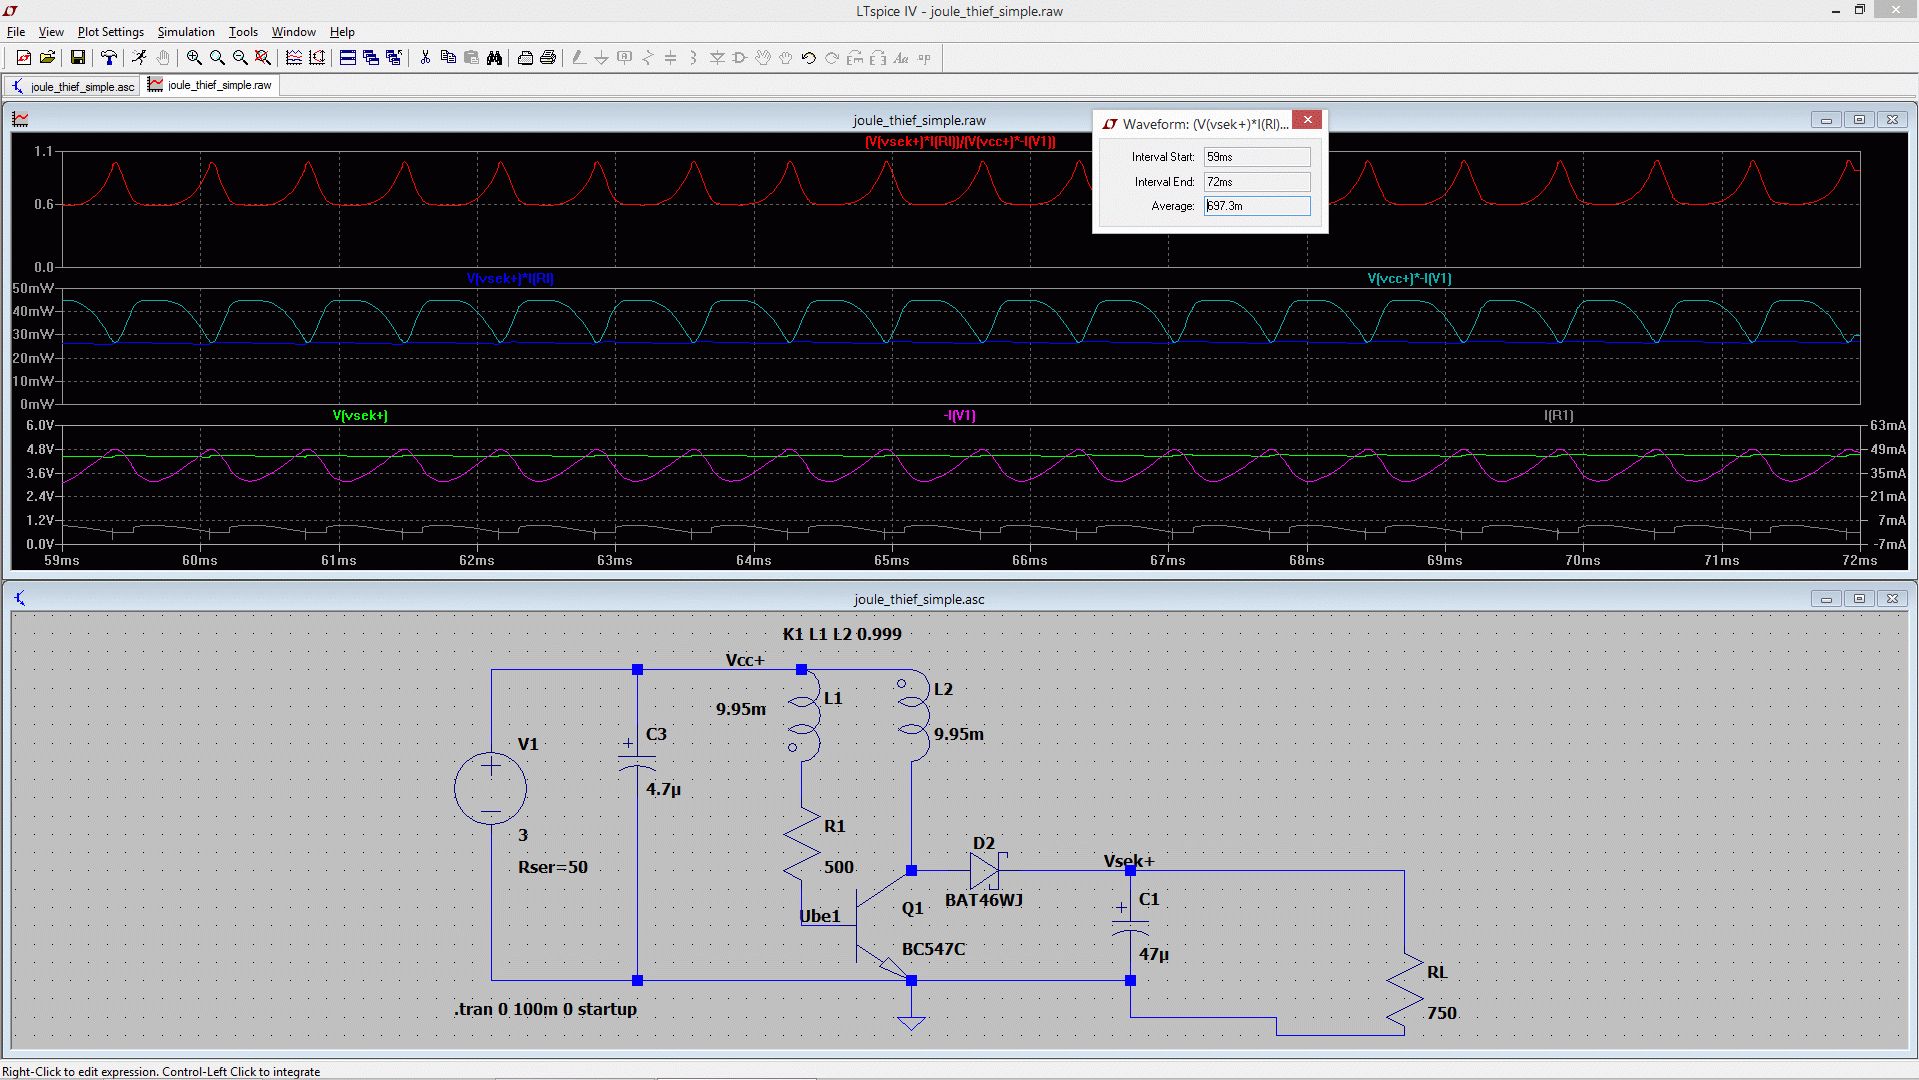
Task: Run the simulation with running man icon
Action: click(139, 58)
